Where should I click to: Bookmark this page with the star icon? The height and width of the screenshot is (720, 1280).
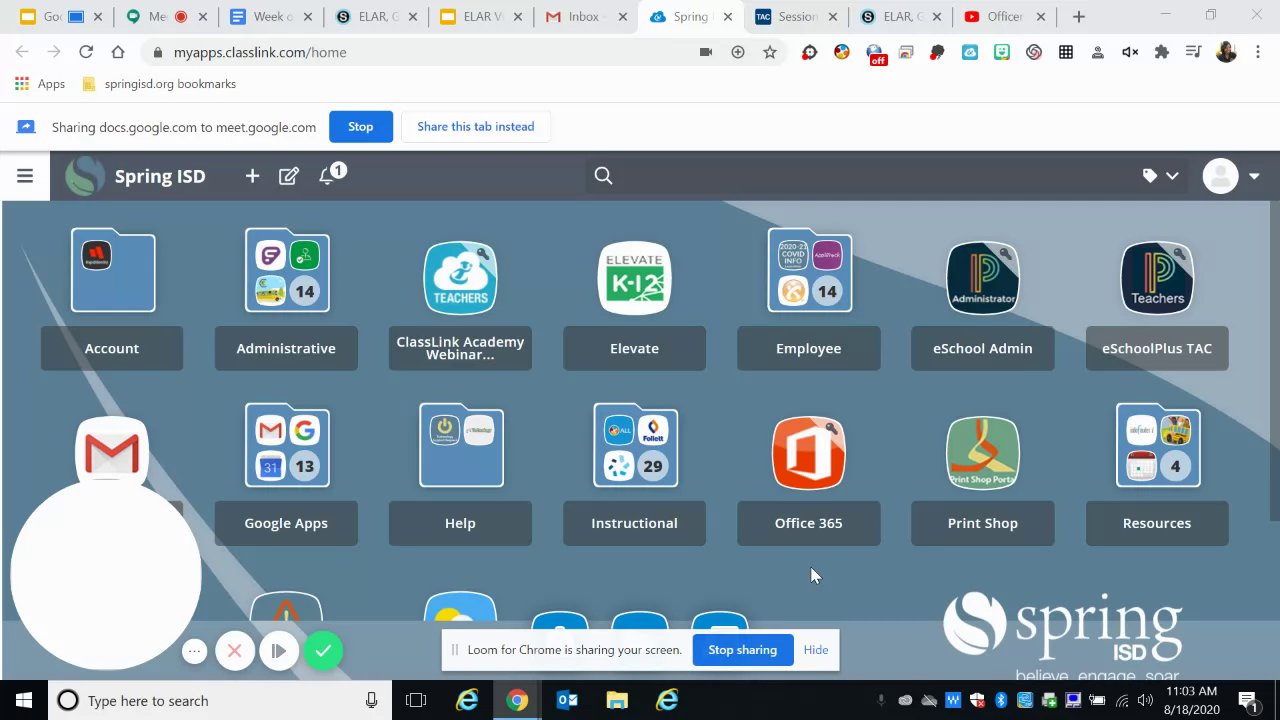click(770, 52)
